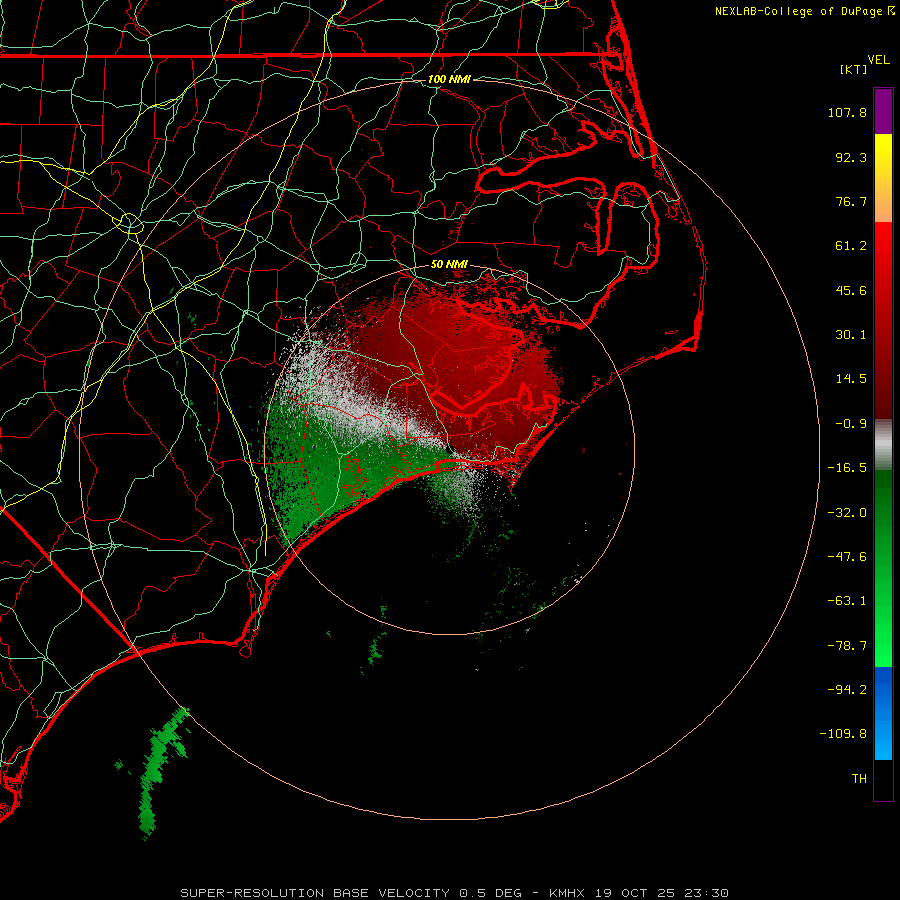900x900 pixels.
Task: Select the -47.6 legend value
Action: coord(847,557)
